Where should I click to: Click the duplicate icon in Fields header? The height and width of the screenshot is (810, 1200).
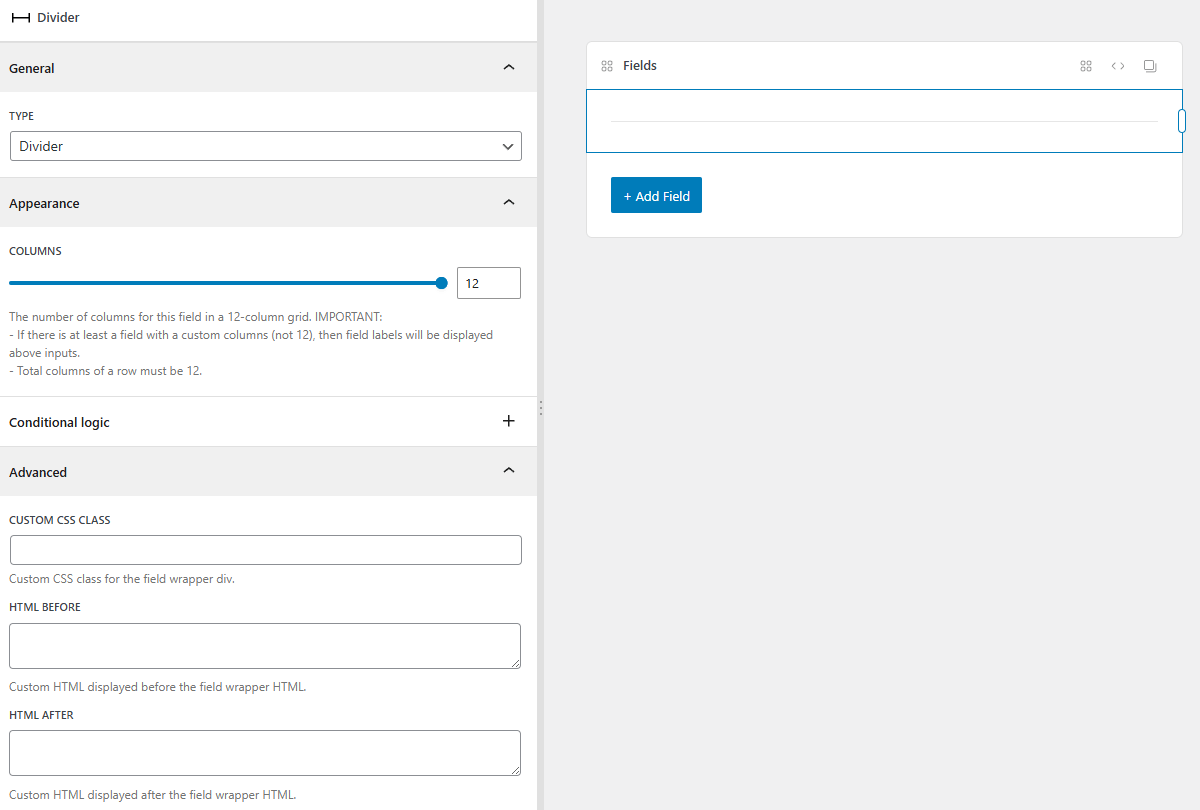pyautogui.click(x=1150, y=66)
